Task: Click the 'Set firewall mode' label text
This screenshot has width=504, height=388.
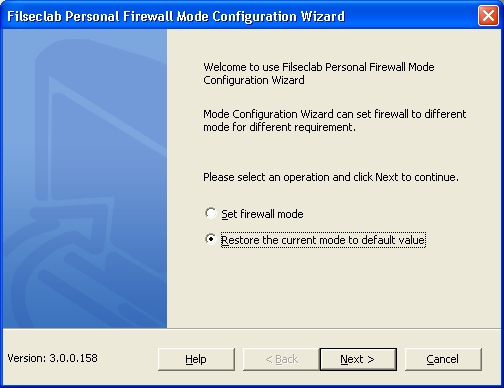Action: 262,214
